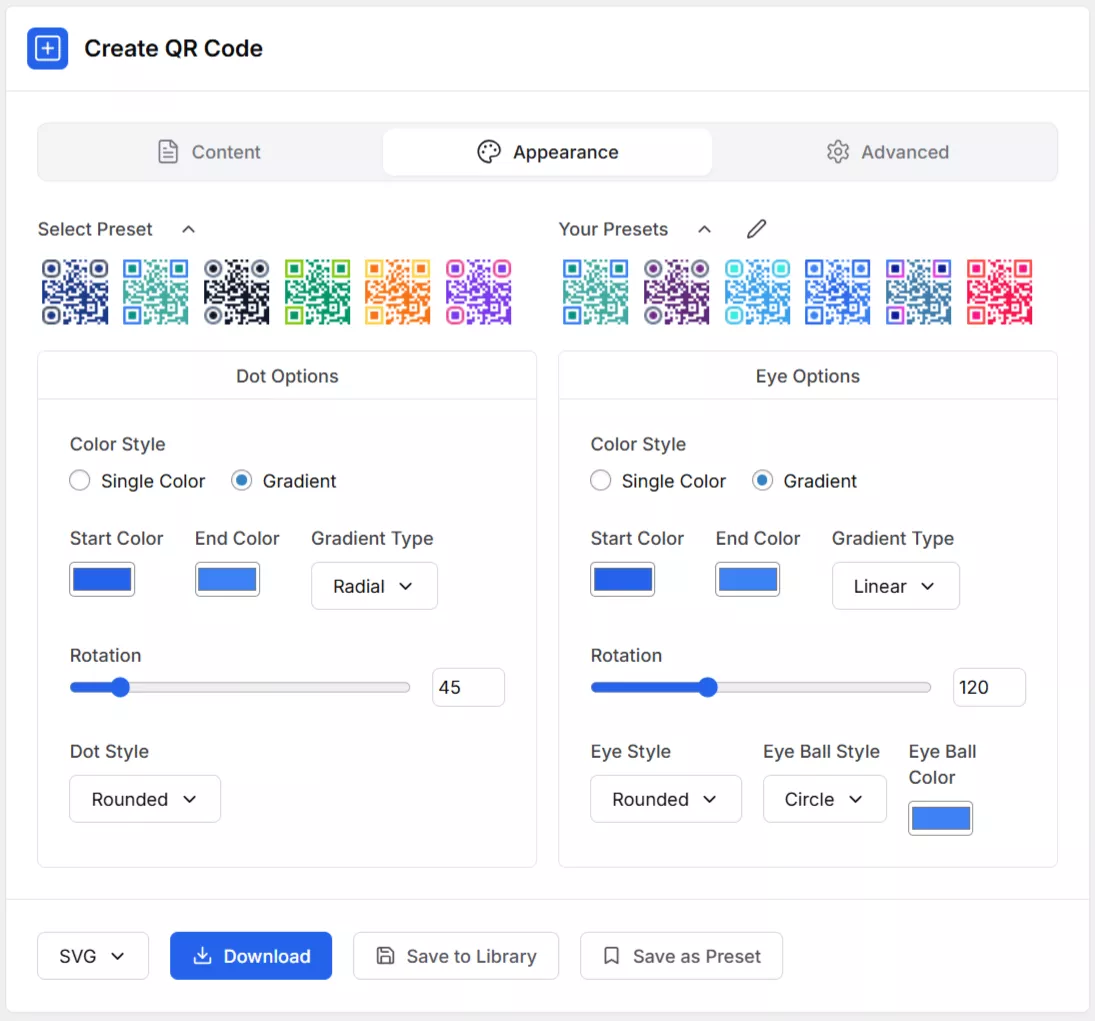Apply the purple preset in Select Preset
This screenshot has width=1095, height=1021.
(478, 292)
